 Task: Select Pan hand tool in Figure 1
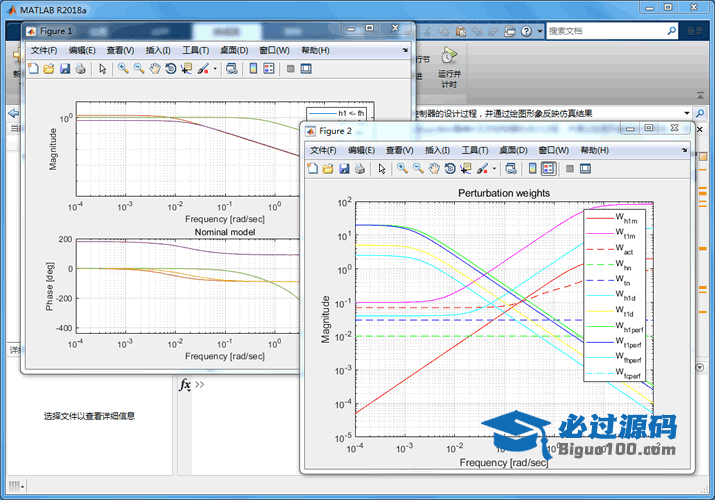(x=155, y=69)
